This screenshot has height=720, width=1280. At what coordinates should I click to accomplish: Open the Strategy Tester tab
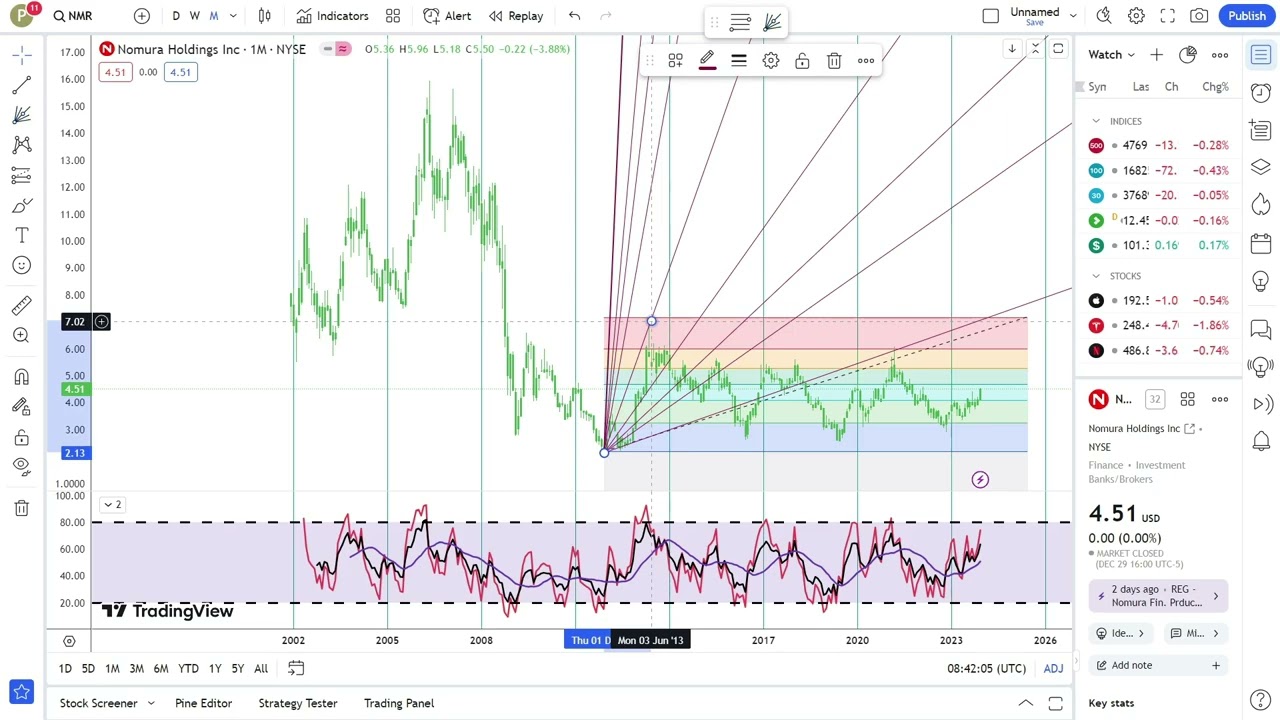297,704
